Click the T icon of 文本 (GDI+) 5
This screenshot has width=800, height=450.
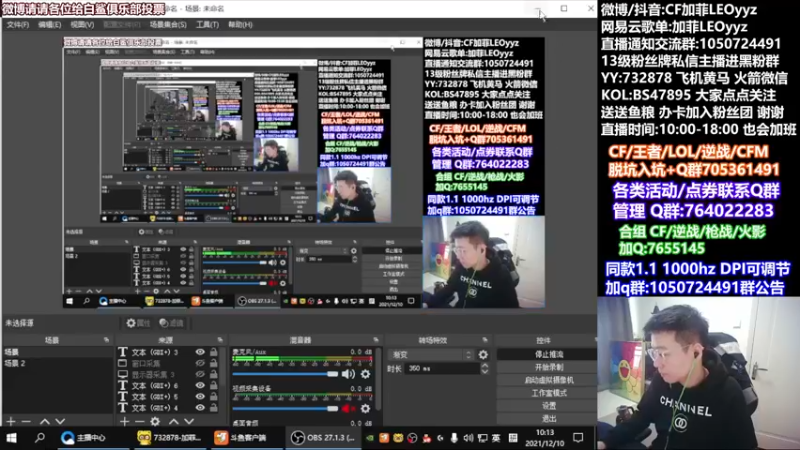pyautogui.click(x=122, y=397)
